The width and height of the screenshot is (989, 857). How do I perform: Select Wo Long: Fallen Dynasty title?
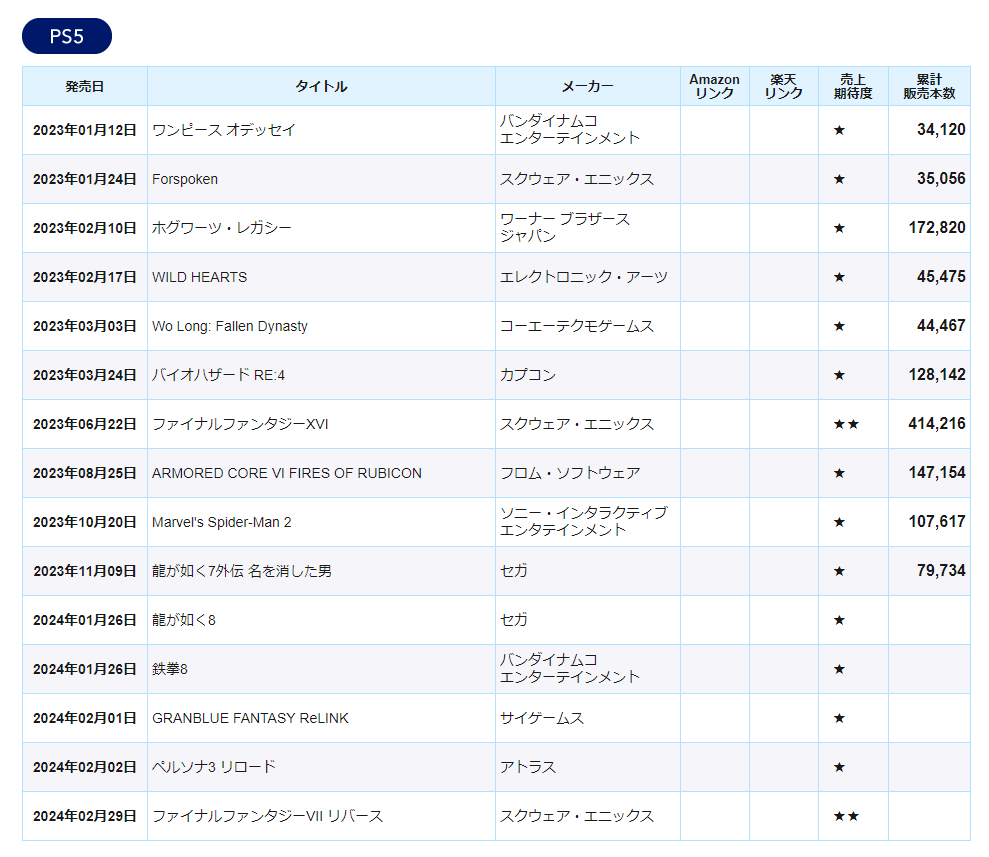pos(230,326)
